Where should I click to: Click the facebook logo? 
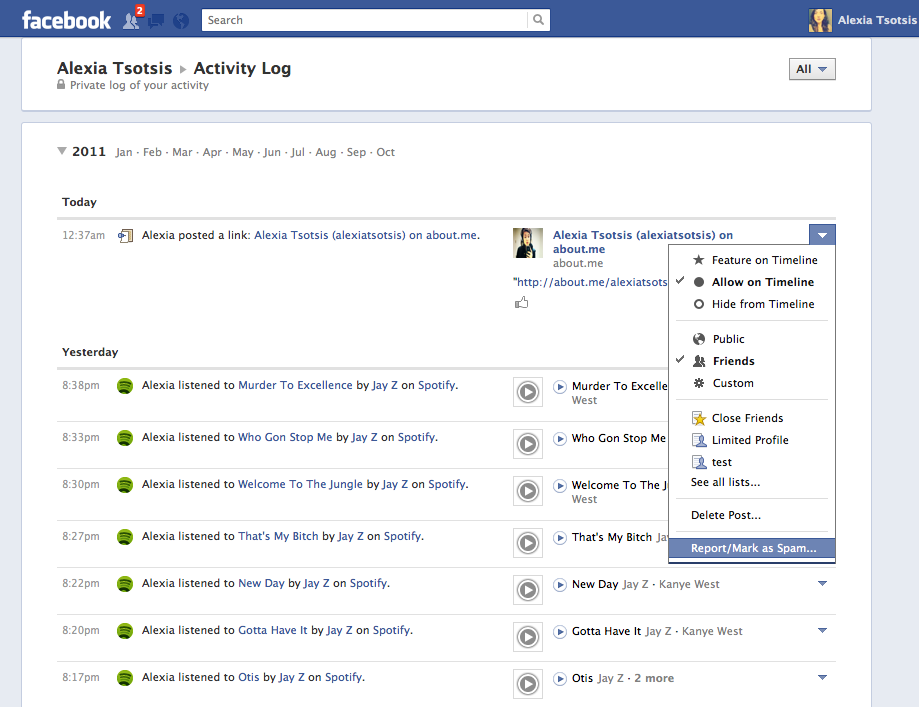(66, 21)
